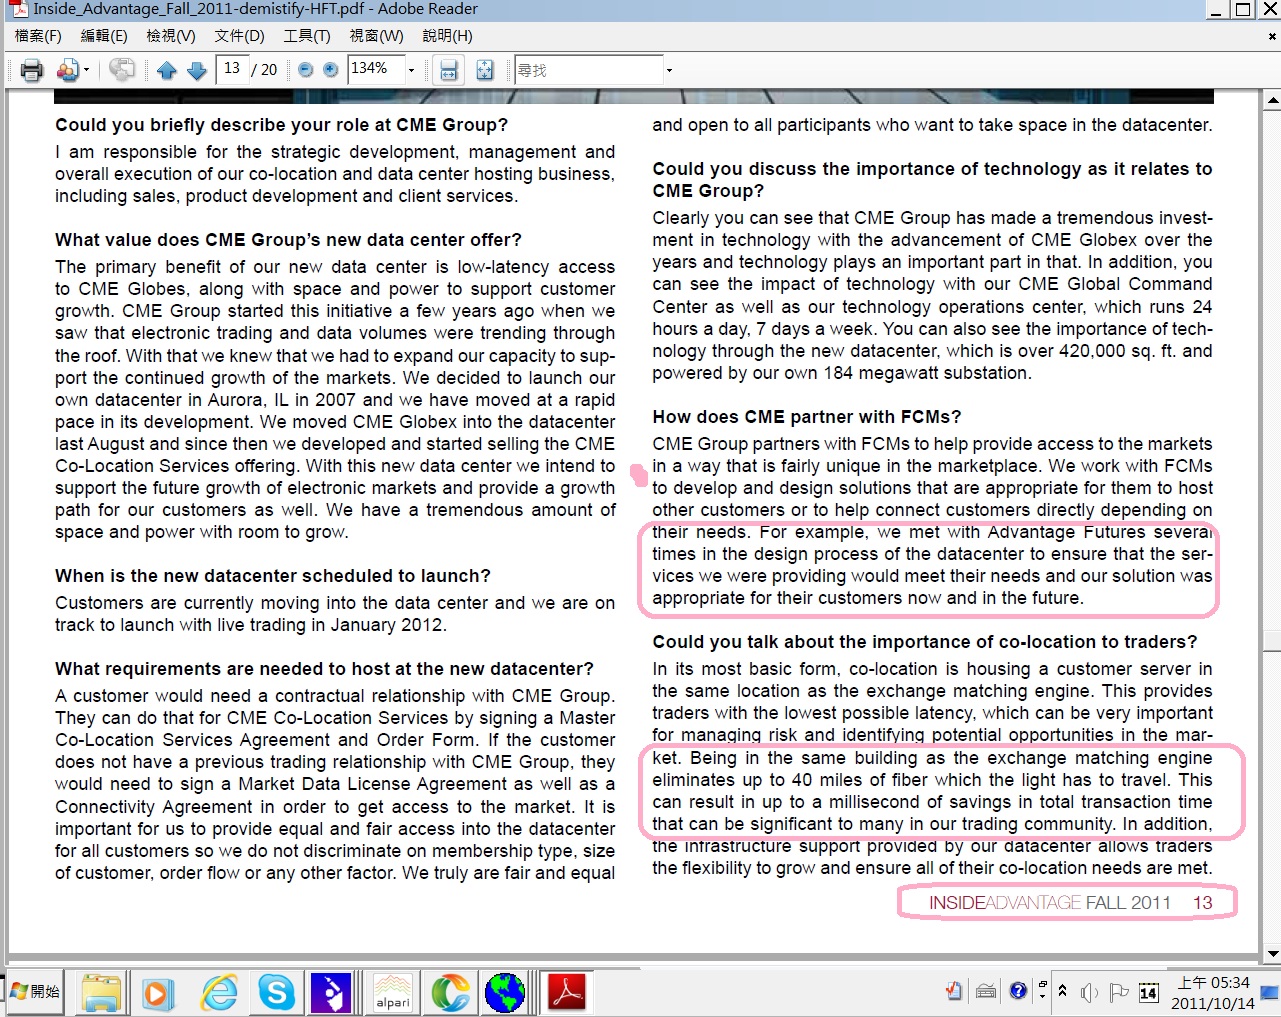1281x1017 pixels.
Task: Click the clock showing 上午 05:34
Action: pyautogui.click(x=1212, y=992)
